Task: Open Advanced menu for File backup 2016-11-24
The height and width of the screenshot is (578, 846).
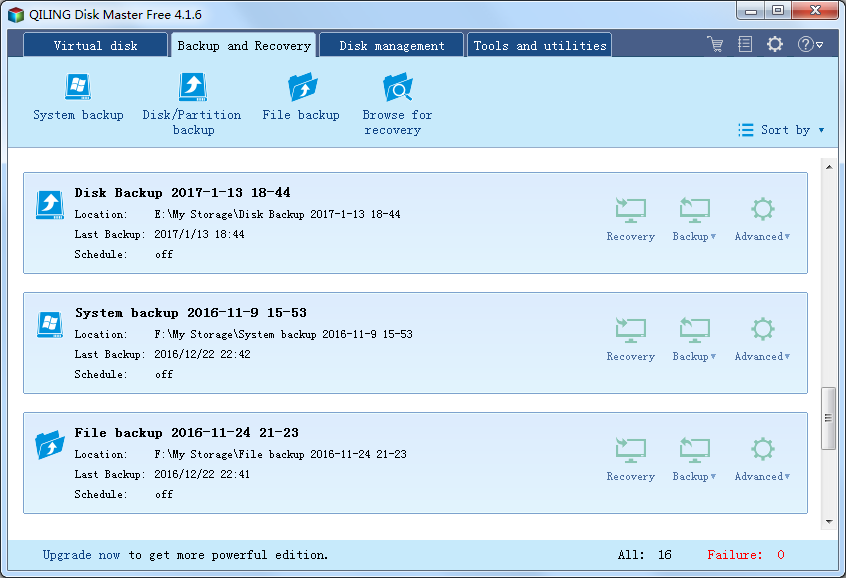Action: pos(762,459)
